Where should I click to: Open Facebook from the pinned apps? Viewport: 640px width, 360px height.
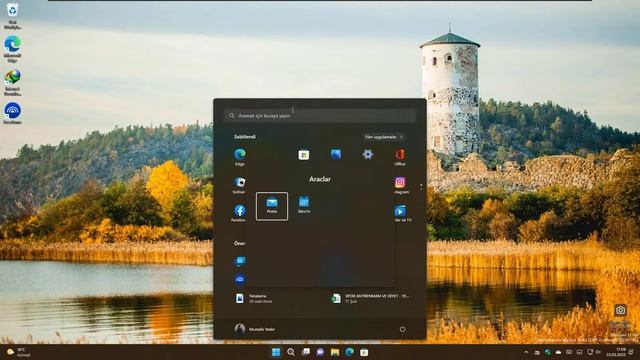pos(240,213)
